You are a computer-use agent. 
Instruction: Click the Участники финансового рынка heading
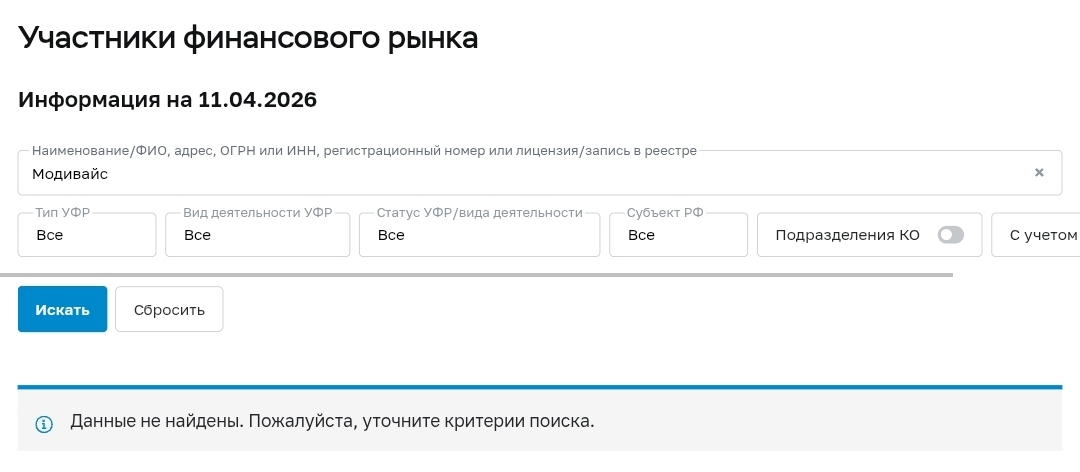[x=248, y=39]
